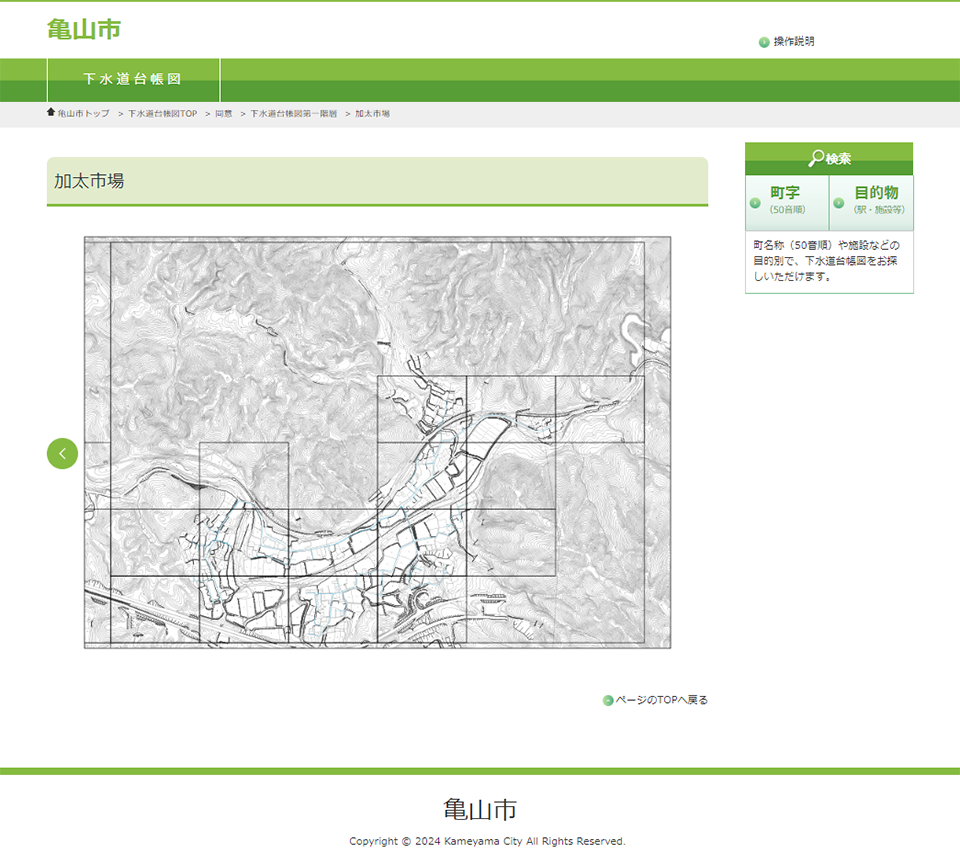Click the home icon in the breadcrumb
This screenshot has width=960, height=864.
(51, 113)
